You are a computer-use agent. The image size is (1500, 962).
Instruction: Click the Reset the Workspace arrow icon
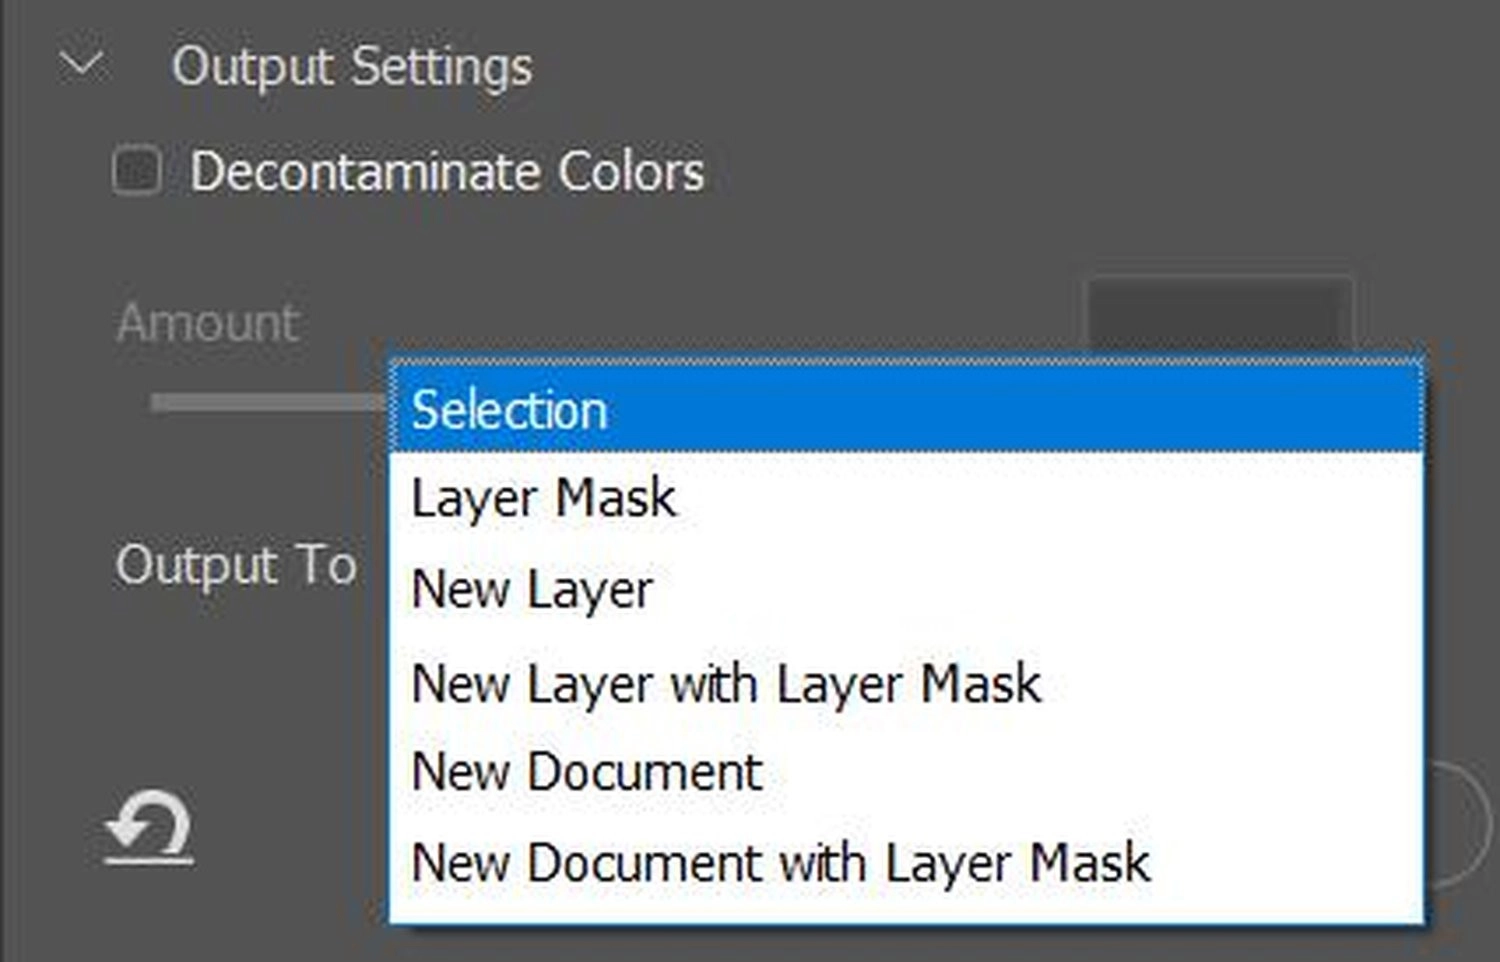point(149,828)
